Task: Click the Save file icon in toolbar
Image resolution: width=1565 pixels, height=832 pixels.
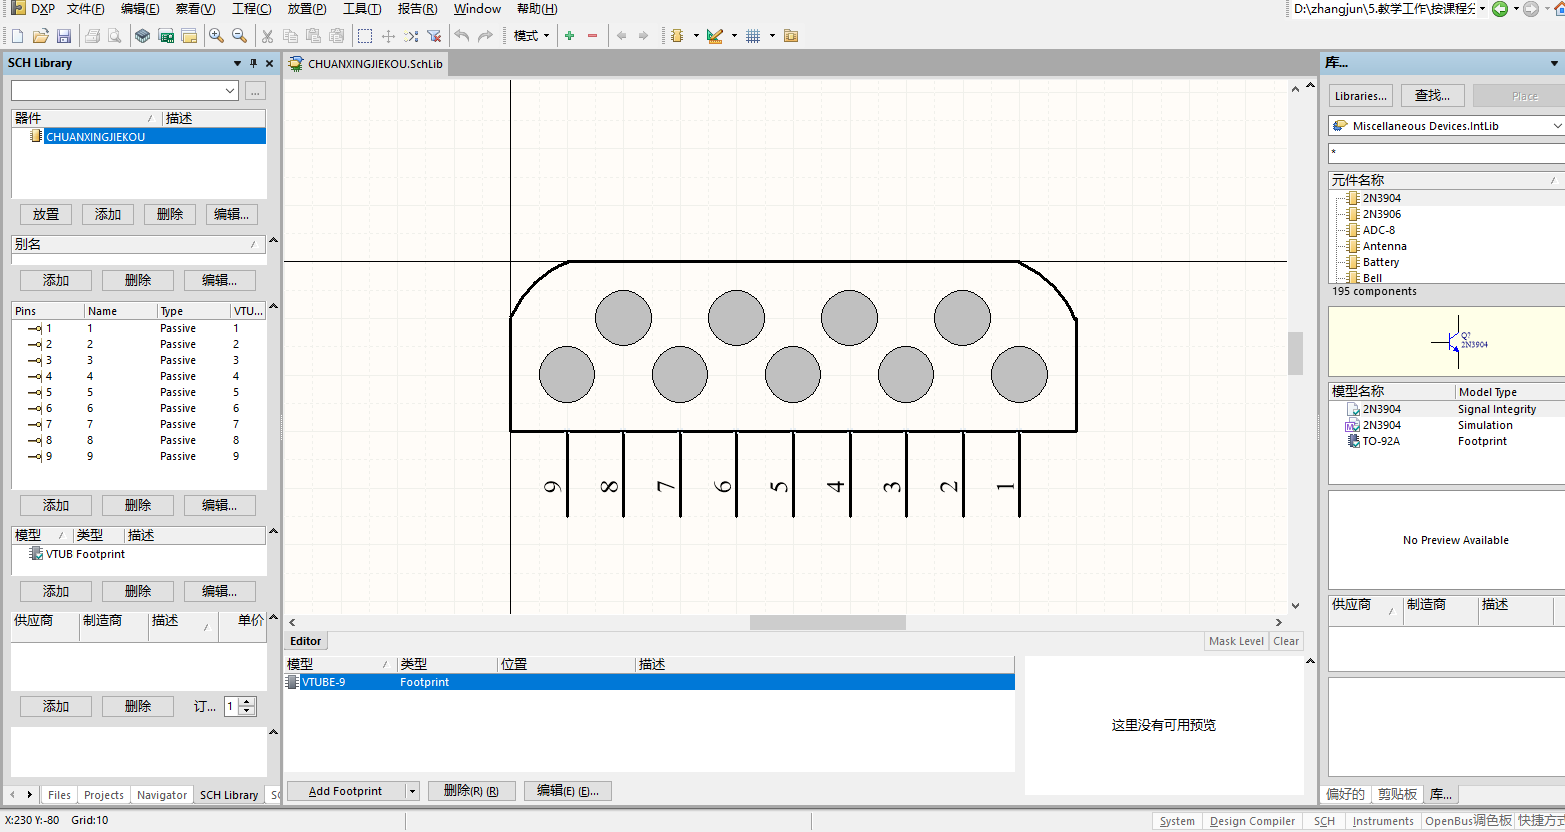Action: point(64,36)
